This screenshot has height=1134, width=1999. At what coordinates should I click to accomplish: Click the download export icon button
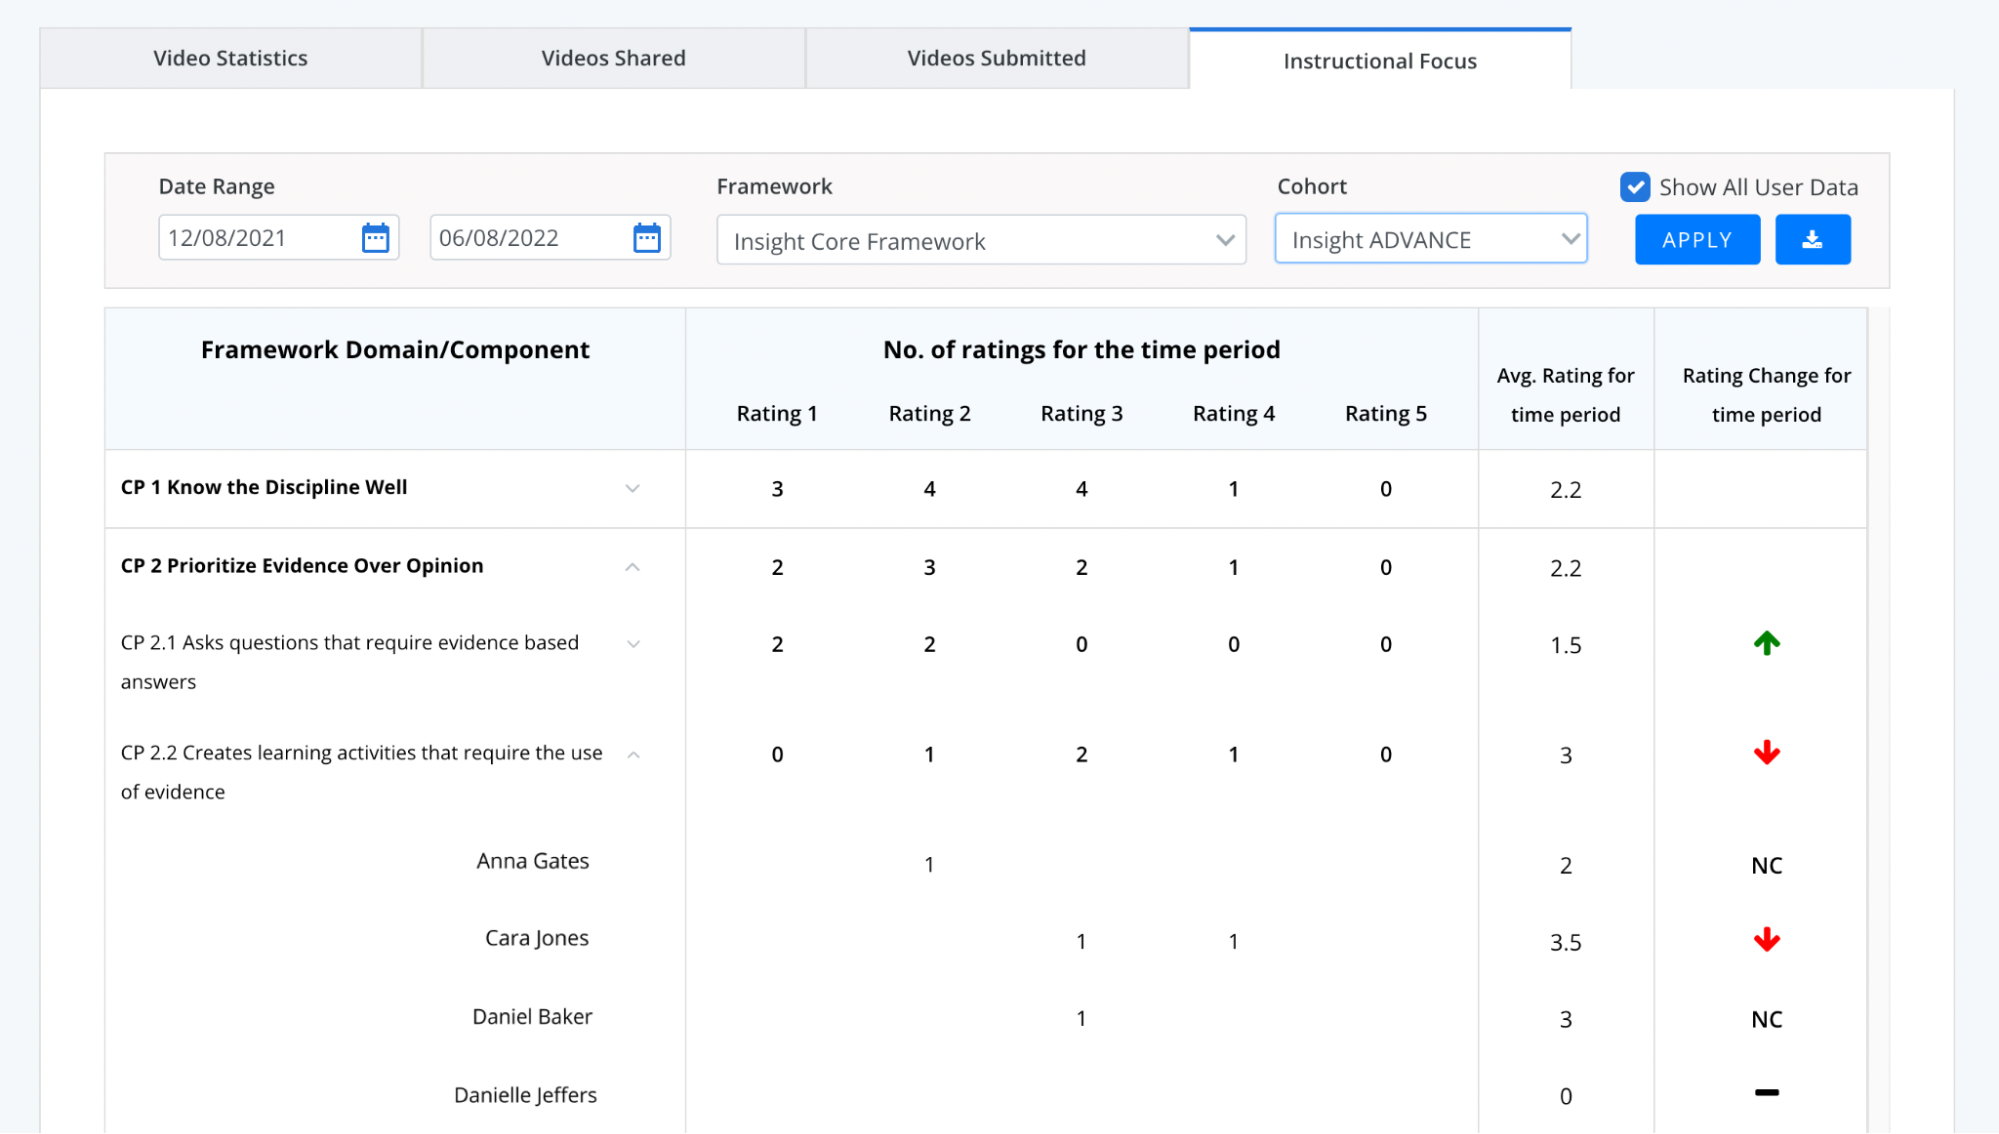pos(1812,240)
